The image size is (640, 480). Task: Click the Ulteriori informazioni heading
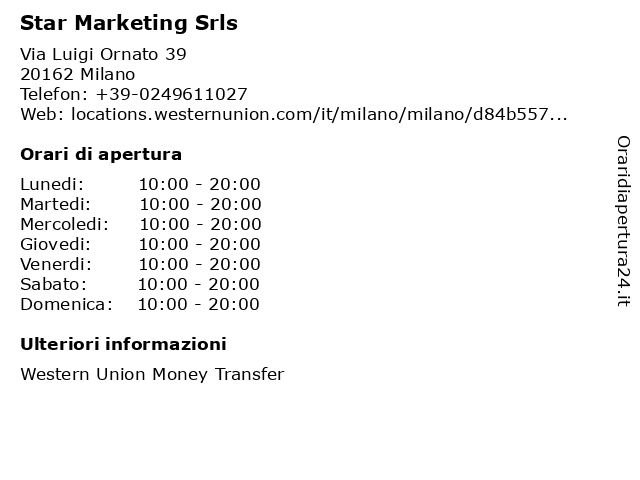[123, 344]
